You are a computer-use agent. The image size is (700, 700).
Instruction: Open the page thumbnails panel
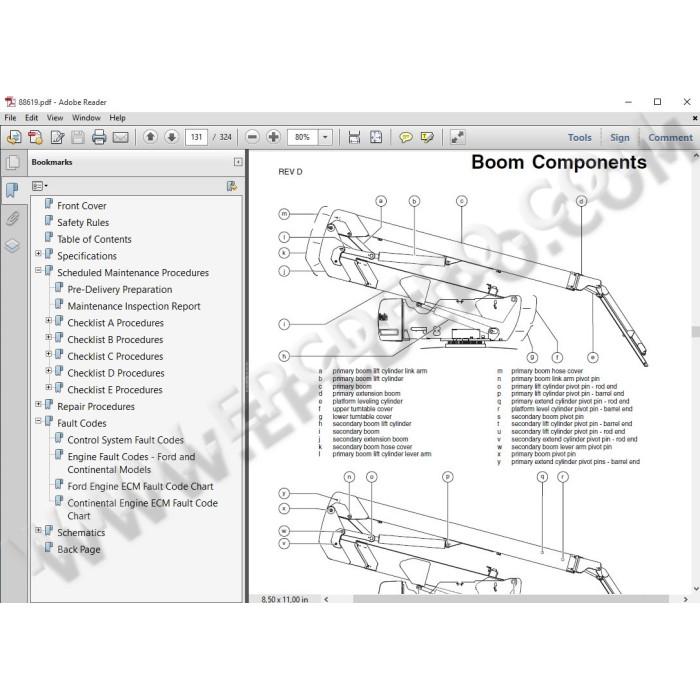[x=12, y=162]
